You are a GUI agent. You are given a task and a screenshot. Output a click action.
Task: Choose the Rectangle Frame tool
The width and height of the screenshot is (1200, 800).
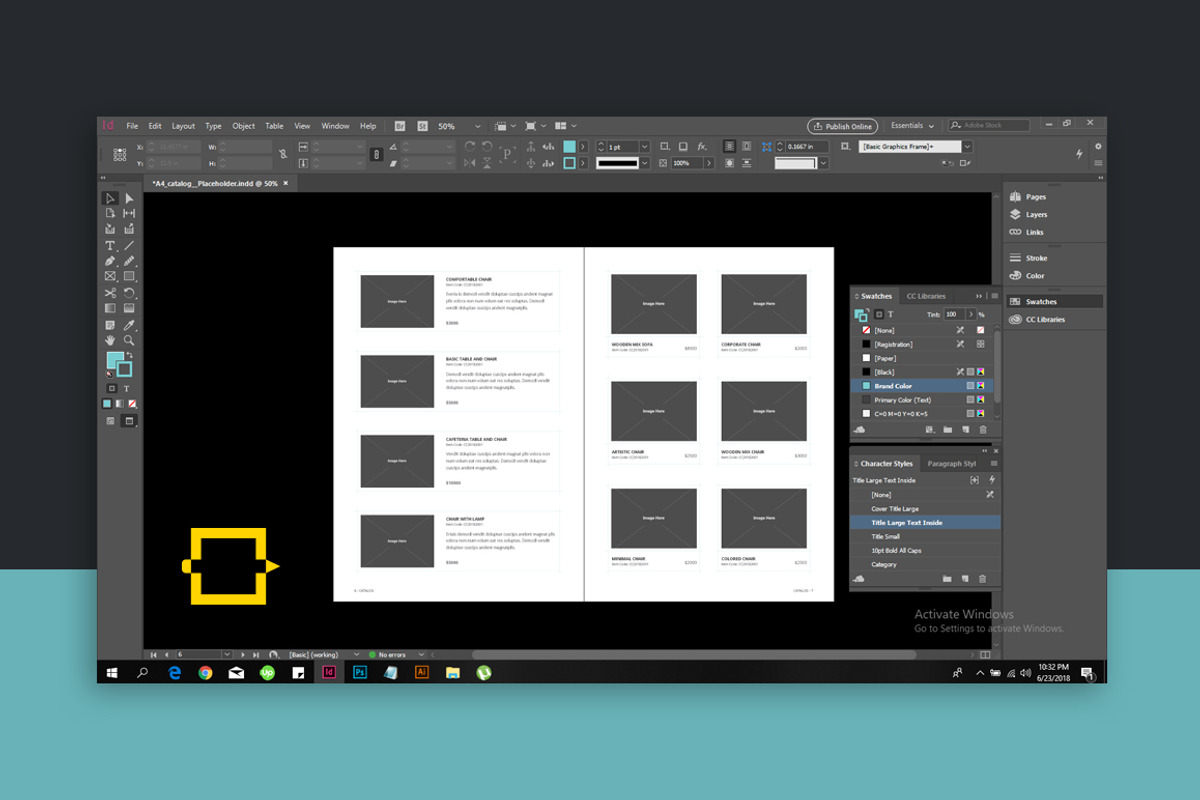click(x=110, y=277)
